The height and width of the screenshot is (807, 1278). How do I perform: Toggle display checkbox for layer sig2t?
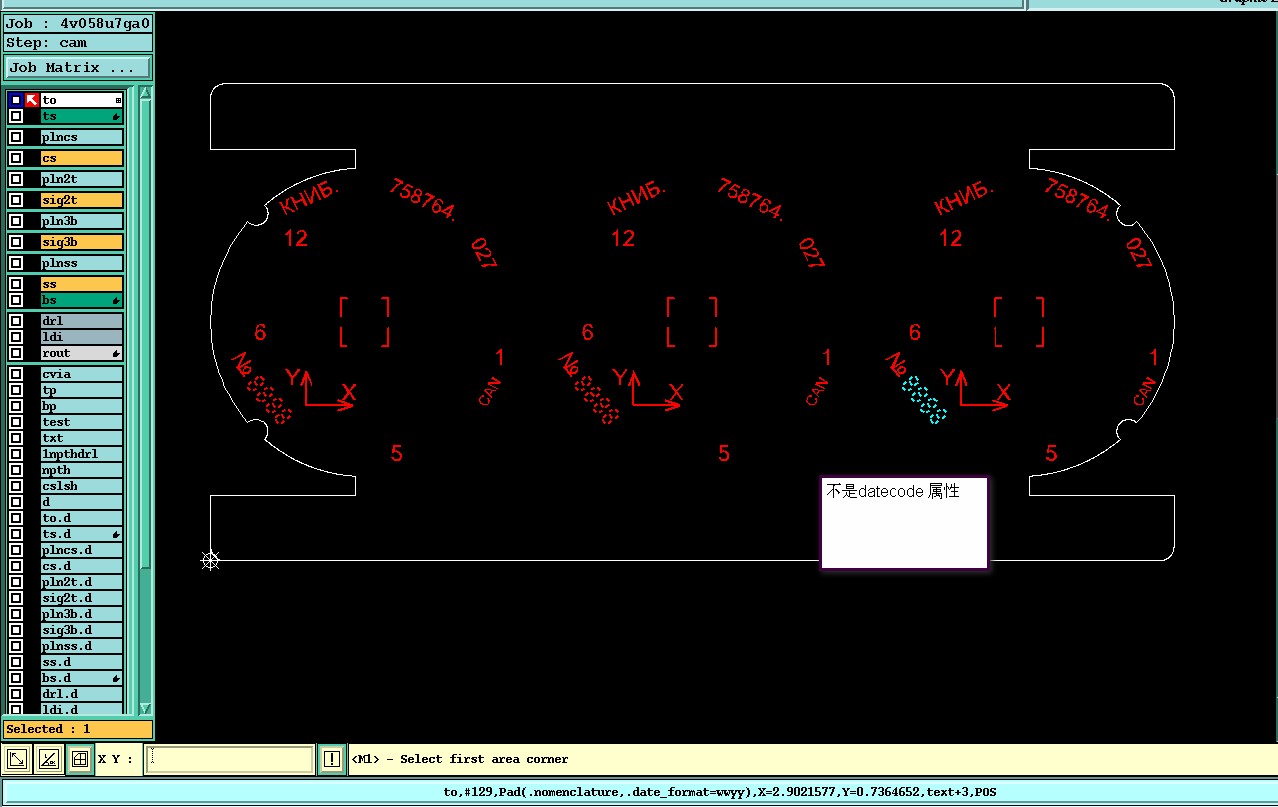click(x=15, y=200)
